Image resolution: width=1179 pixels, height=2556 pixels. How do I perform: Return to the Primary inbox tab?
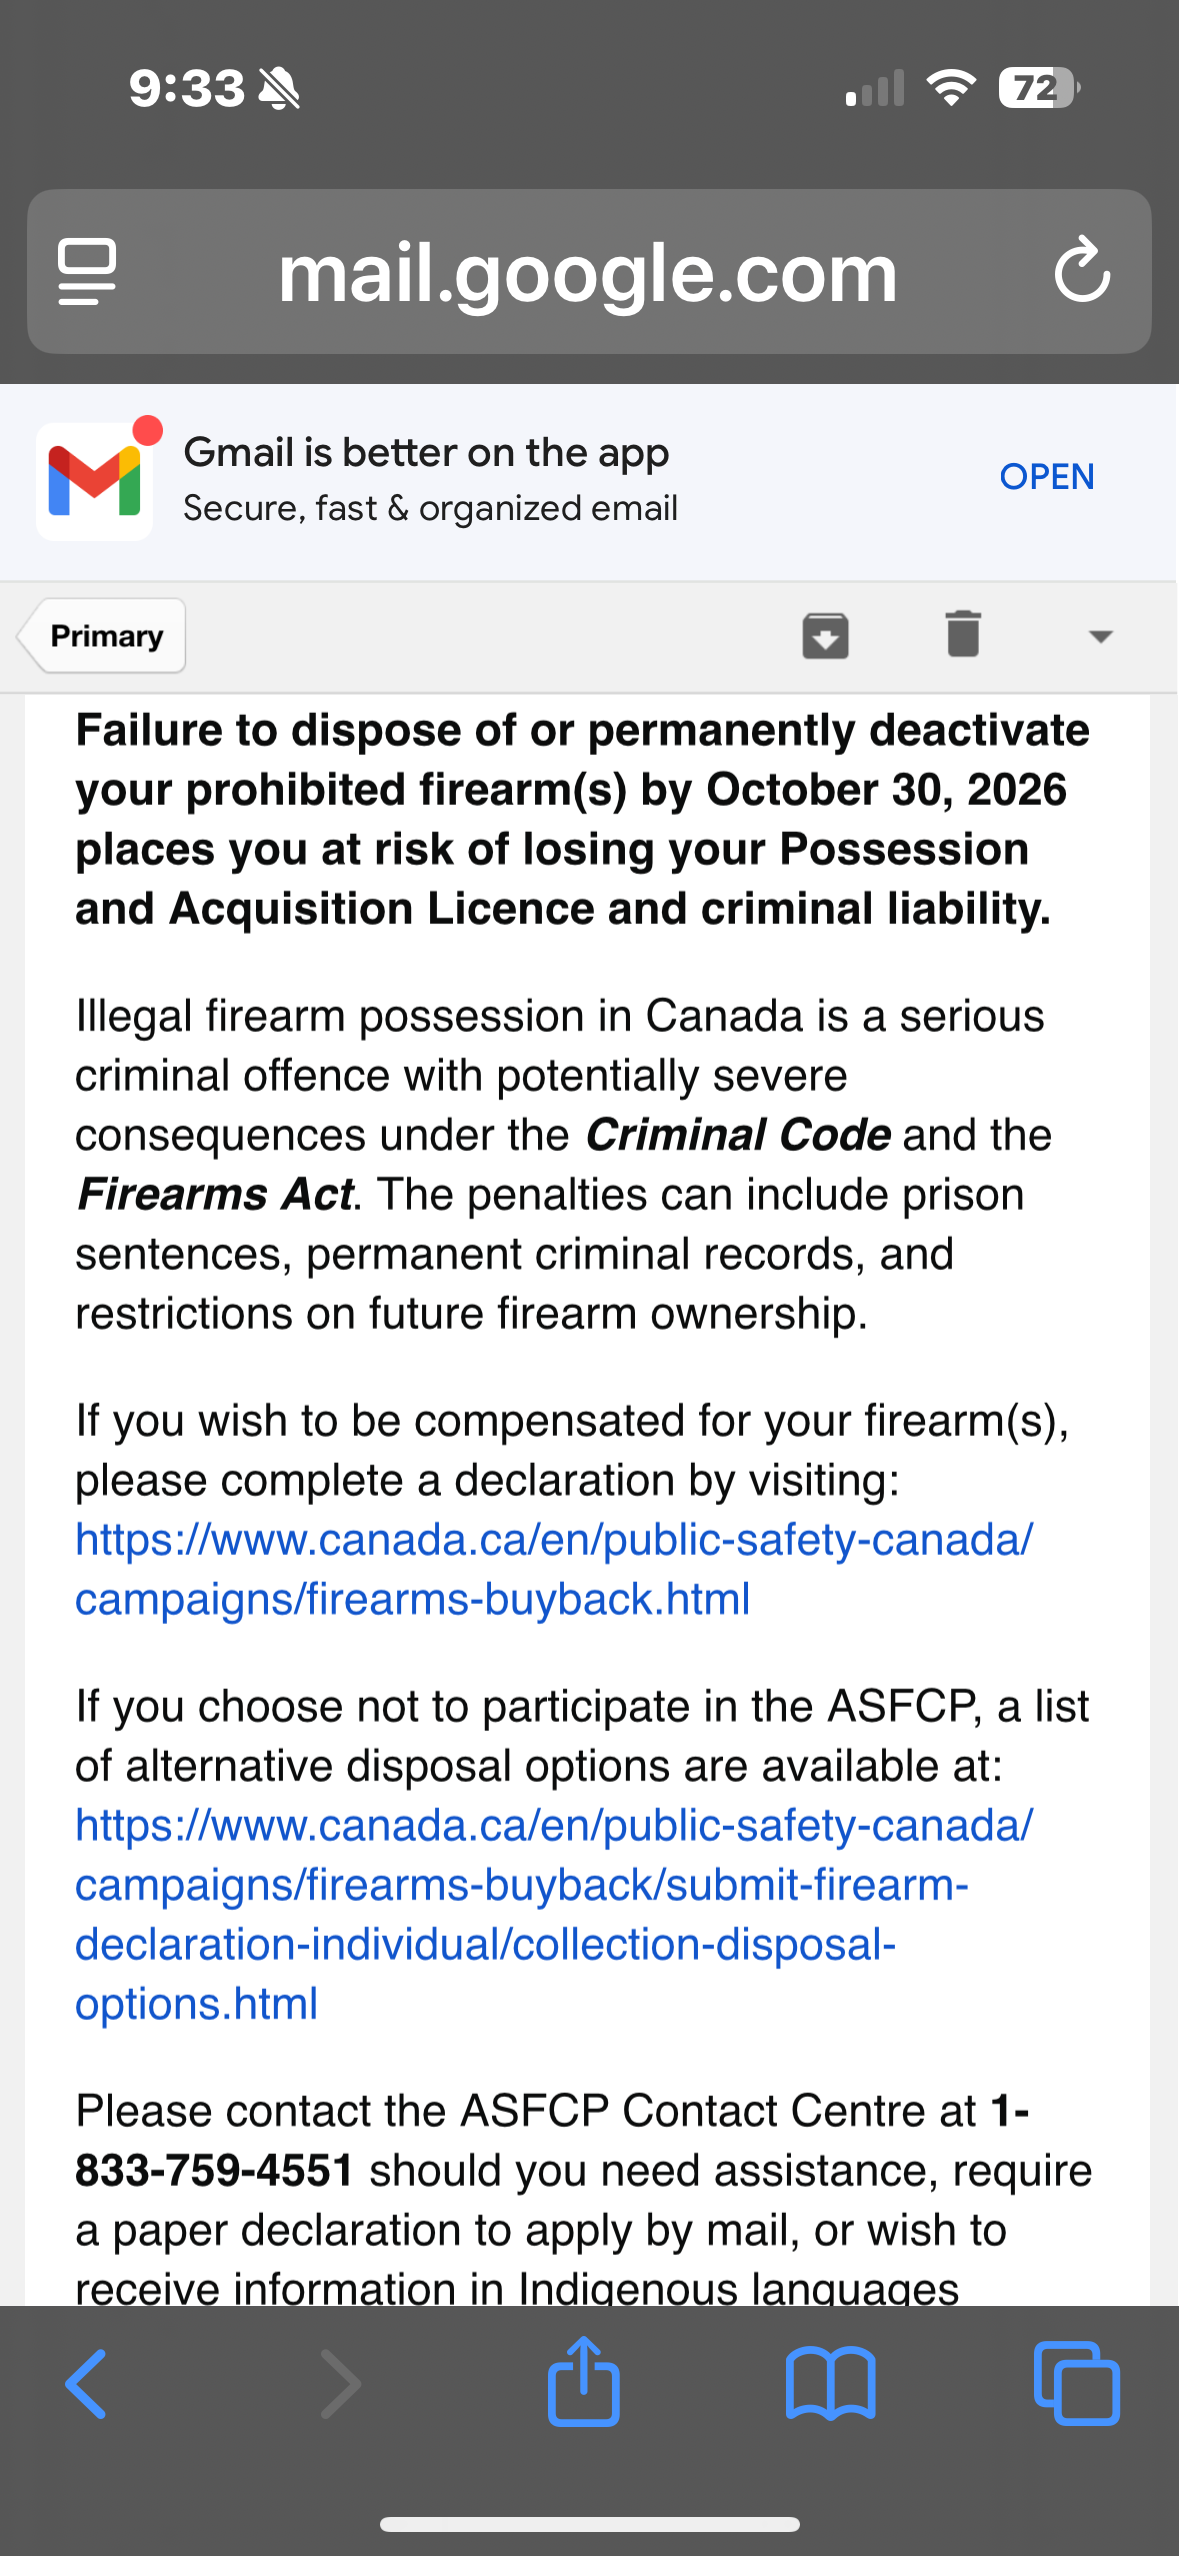[104, 636]
